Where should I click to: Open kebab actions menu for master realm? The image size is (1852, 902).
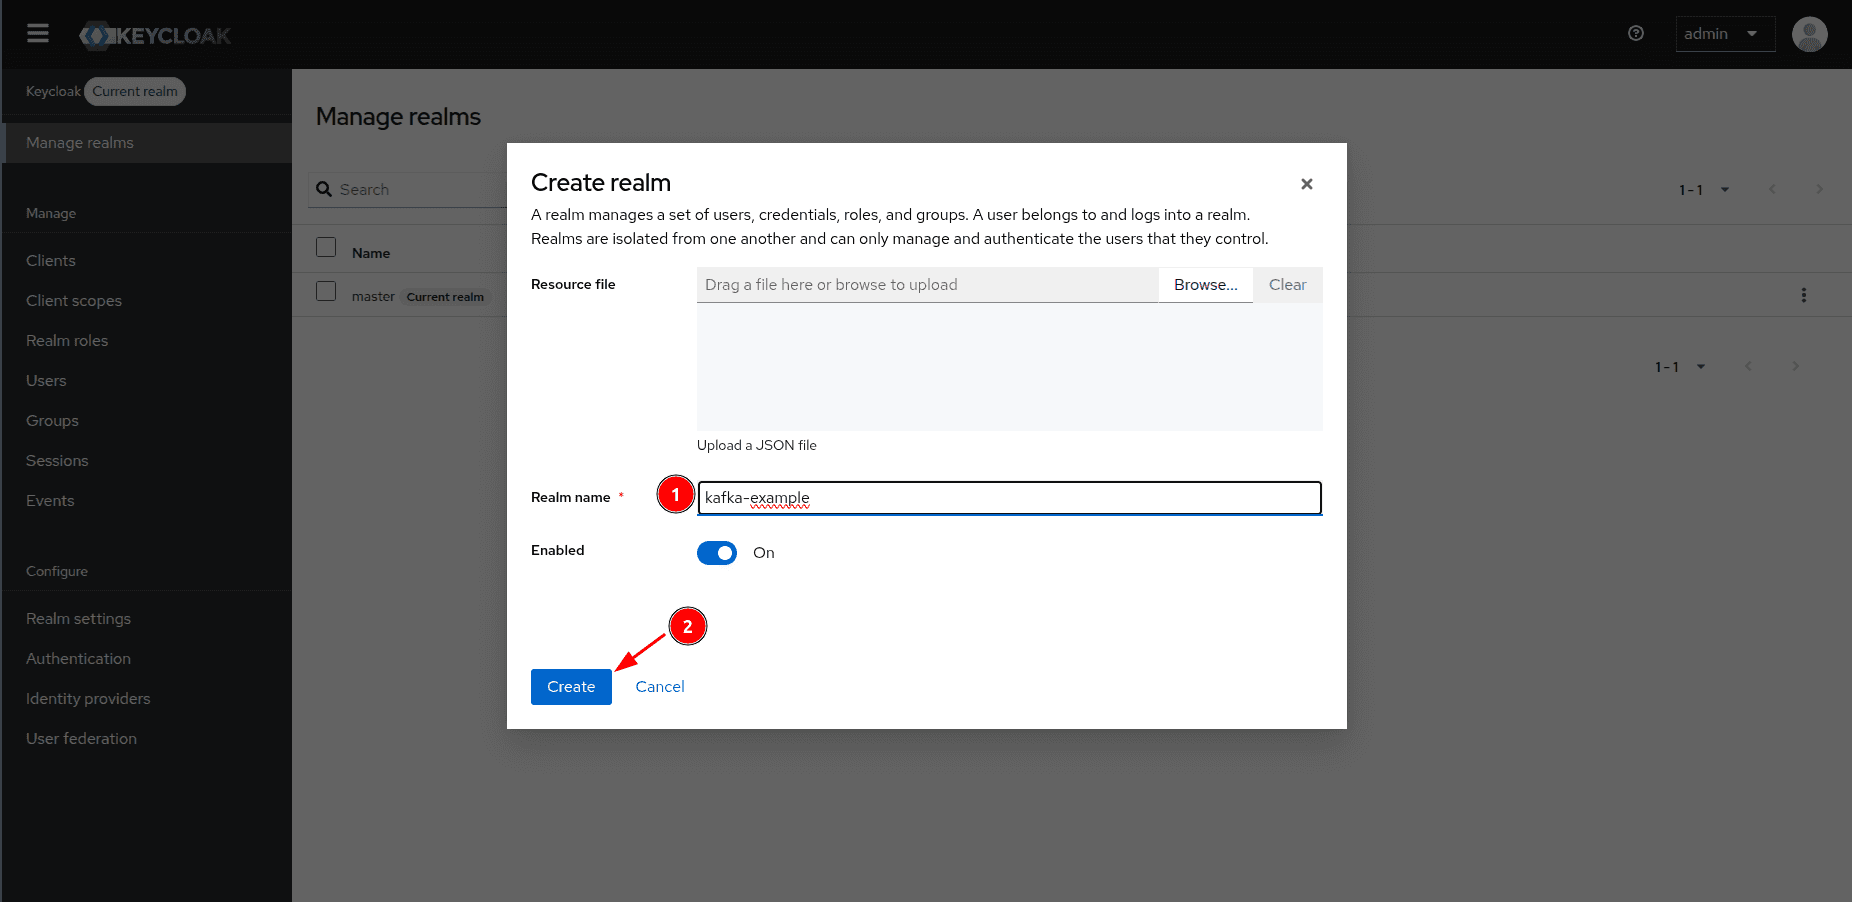click(x=1804, y=295)
